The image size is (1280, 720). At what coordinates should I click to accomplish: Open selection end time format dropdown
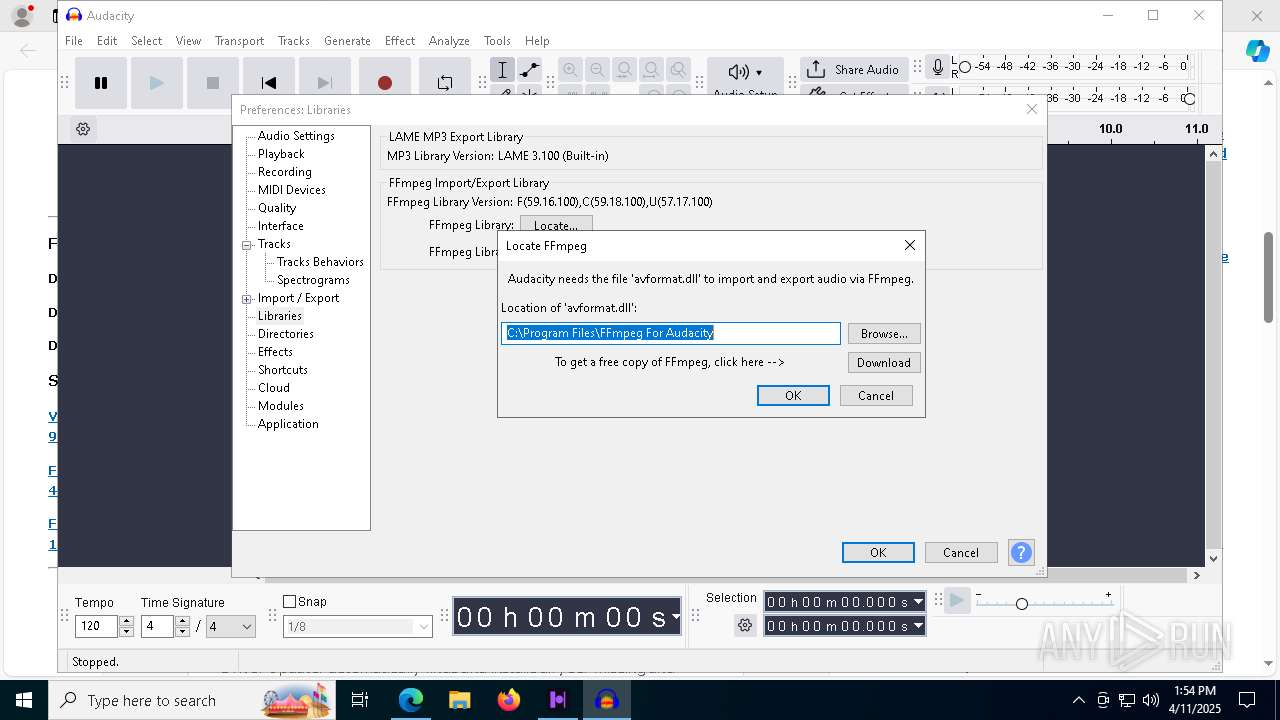tap(918, 626)
